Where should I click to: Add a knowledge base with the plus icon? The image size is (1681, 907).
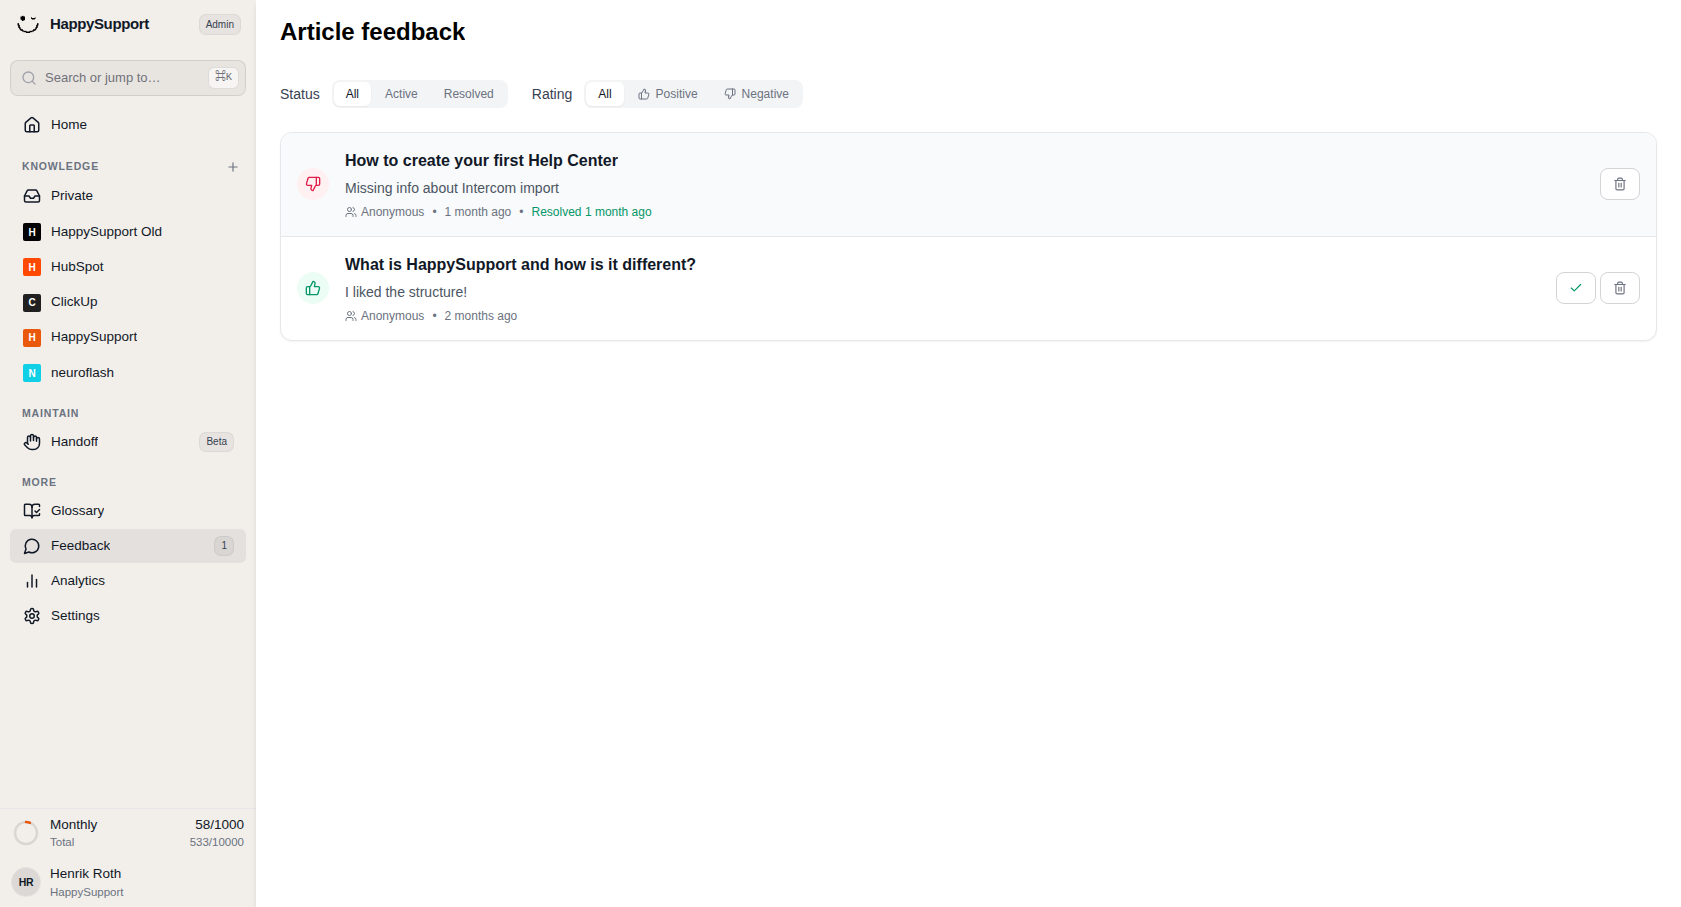click(x=233, y=167)
